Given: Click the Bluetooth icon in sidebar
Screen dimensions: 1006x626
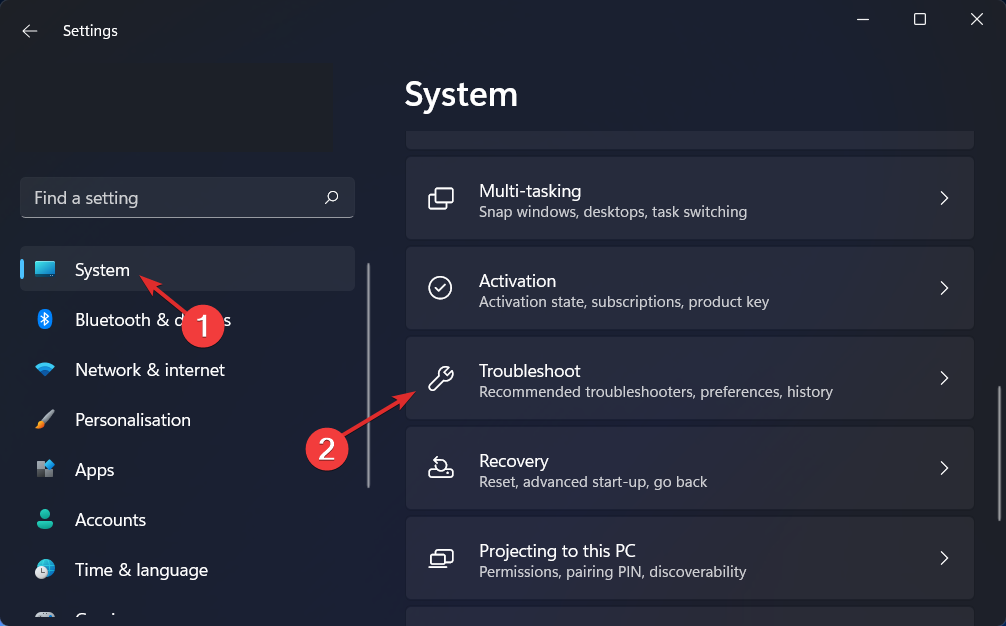Looking at the screenshot, I should click(x=45, y=320).
